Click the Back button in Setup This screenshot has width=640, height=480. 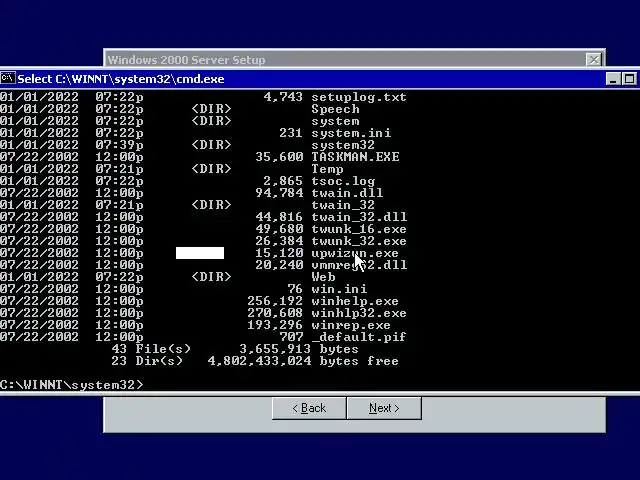tap(309, 408)
